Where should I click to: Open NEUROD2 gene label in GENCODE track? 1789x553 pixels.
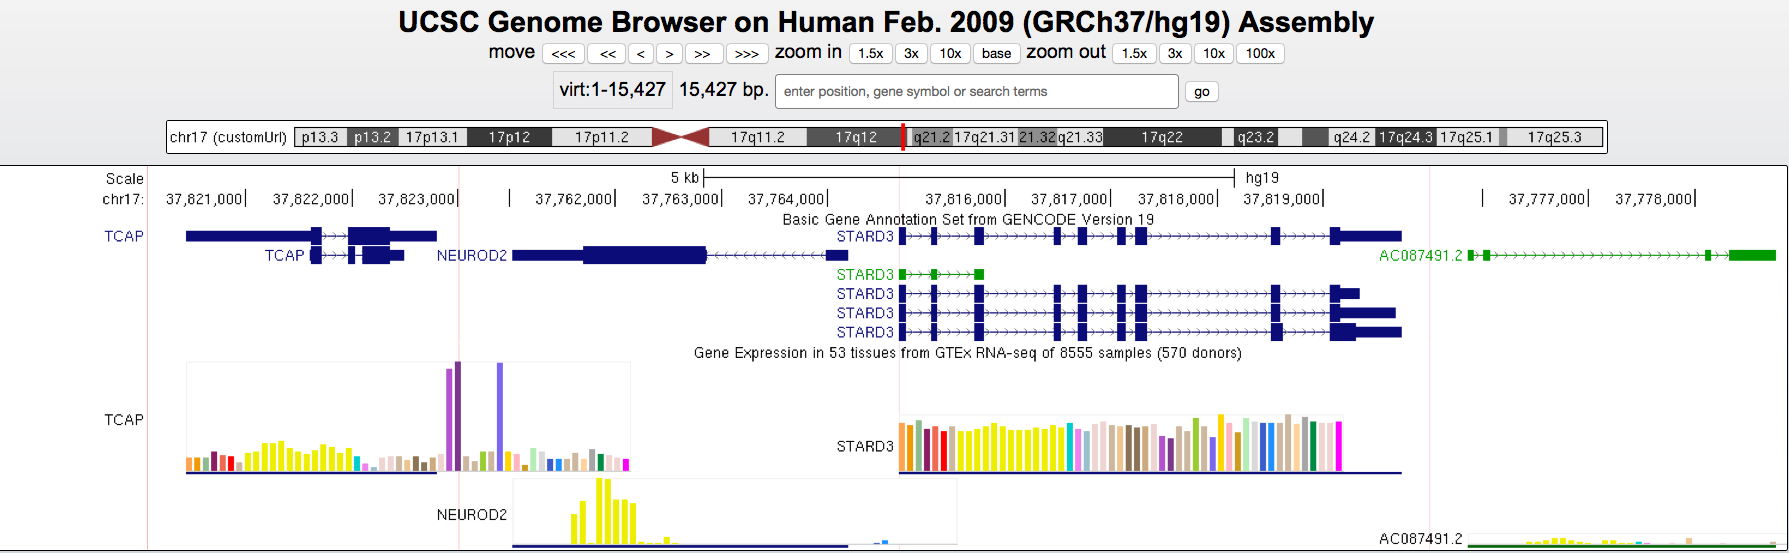tap(471, 256)
